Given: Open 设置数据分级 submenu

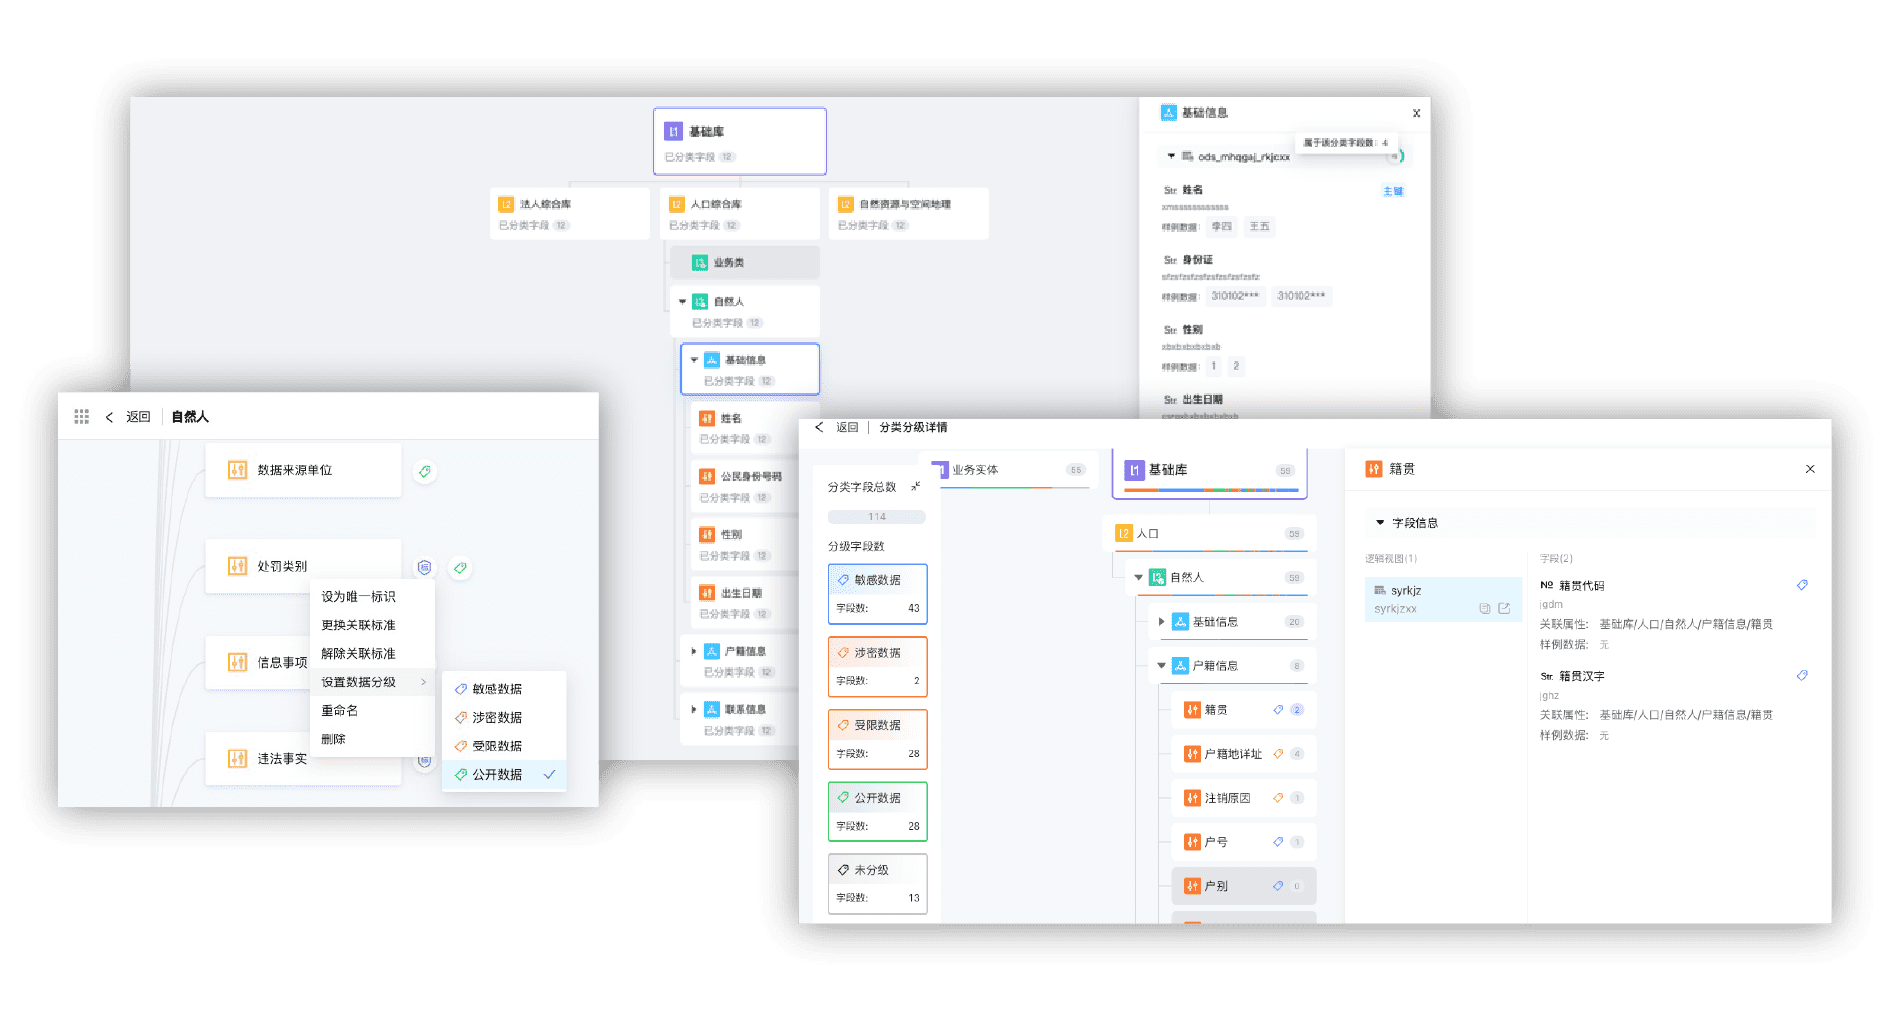Looking at the screenshot, I should click(372, 682).
